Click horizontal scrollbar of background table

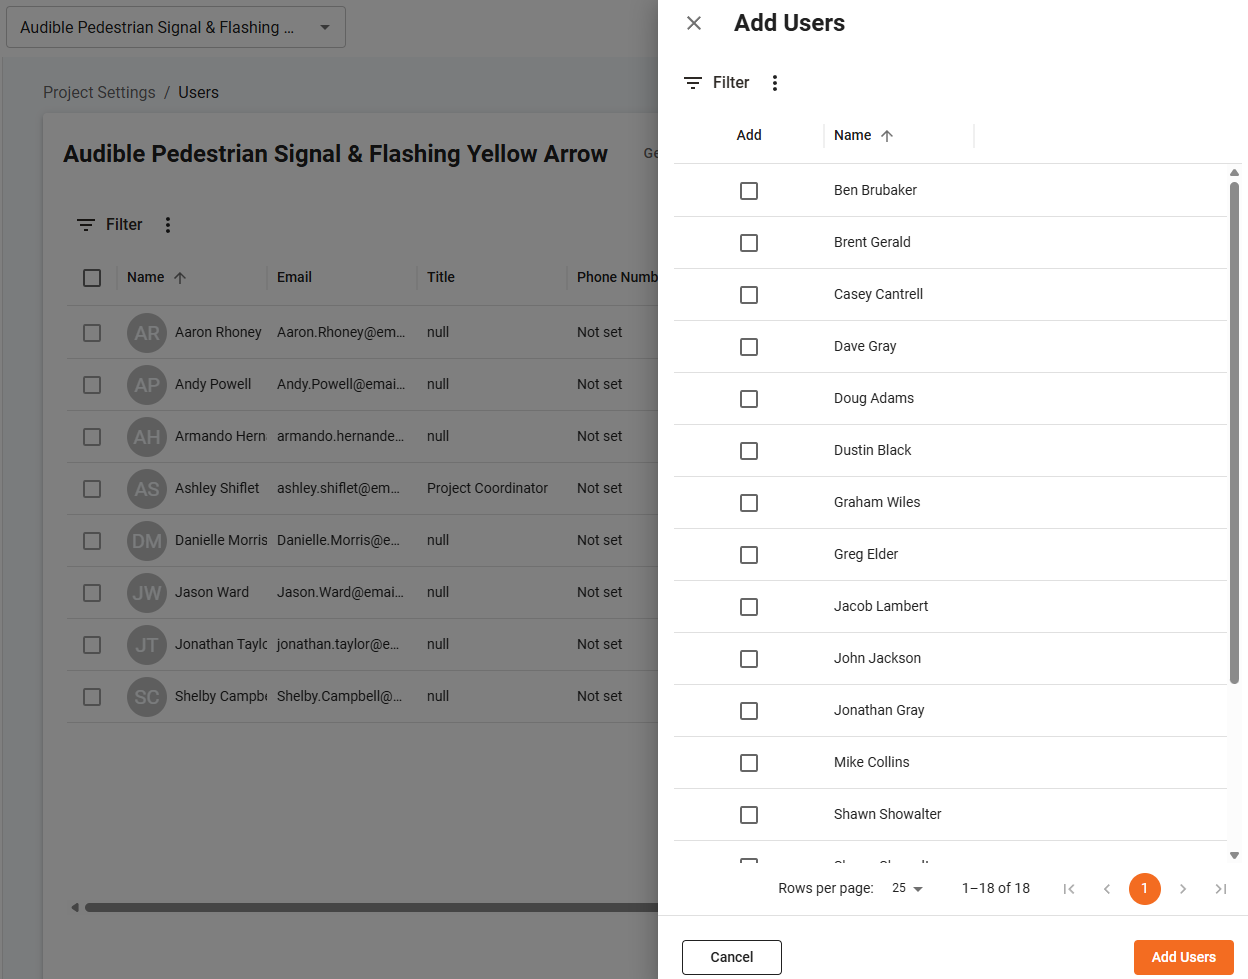click(x=371, y=908)
